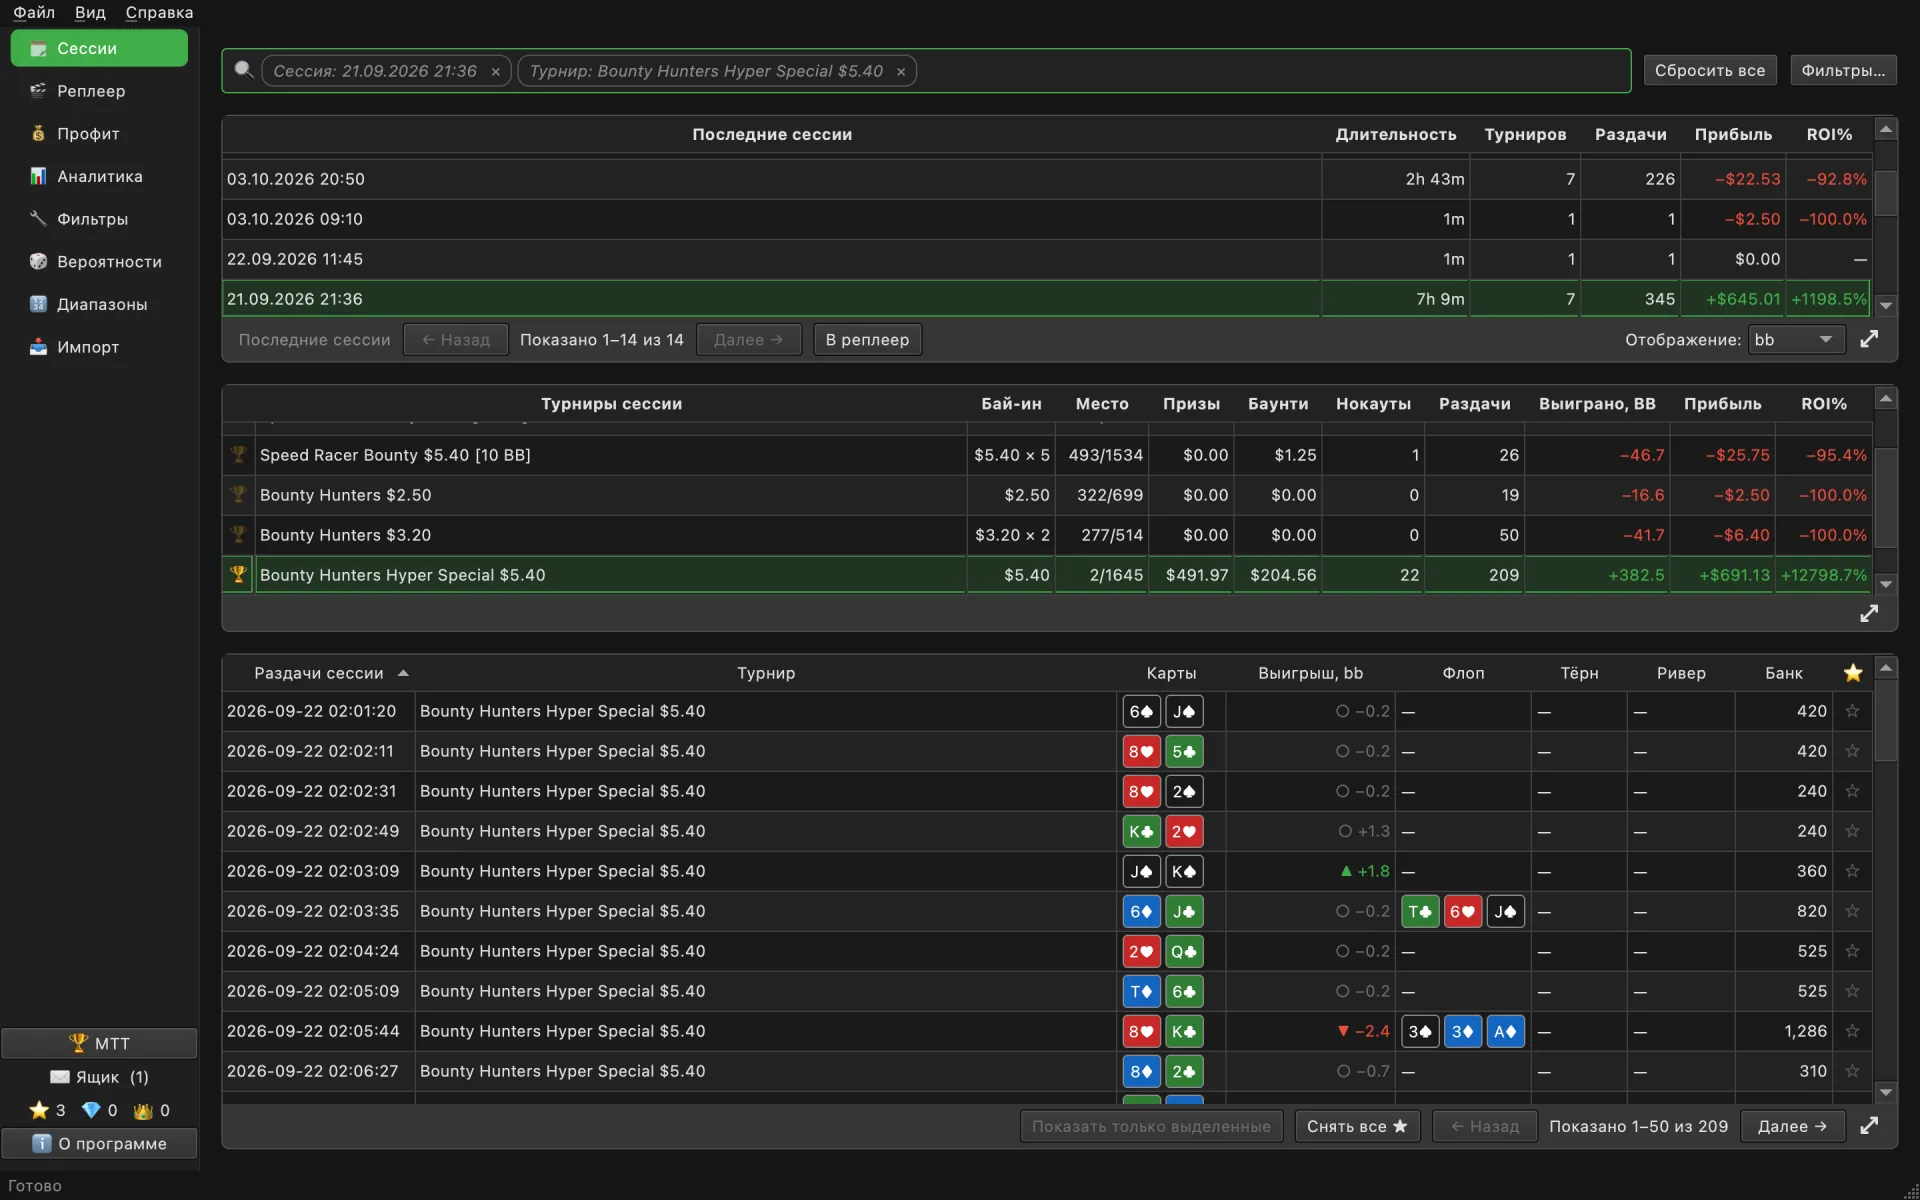Image resolution: width=1920 pixels, height=1200 pixels.
Task: Click the sessions table vertical scrollbar thumb
Action: [1885, 192]
